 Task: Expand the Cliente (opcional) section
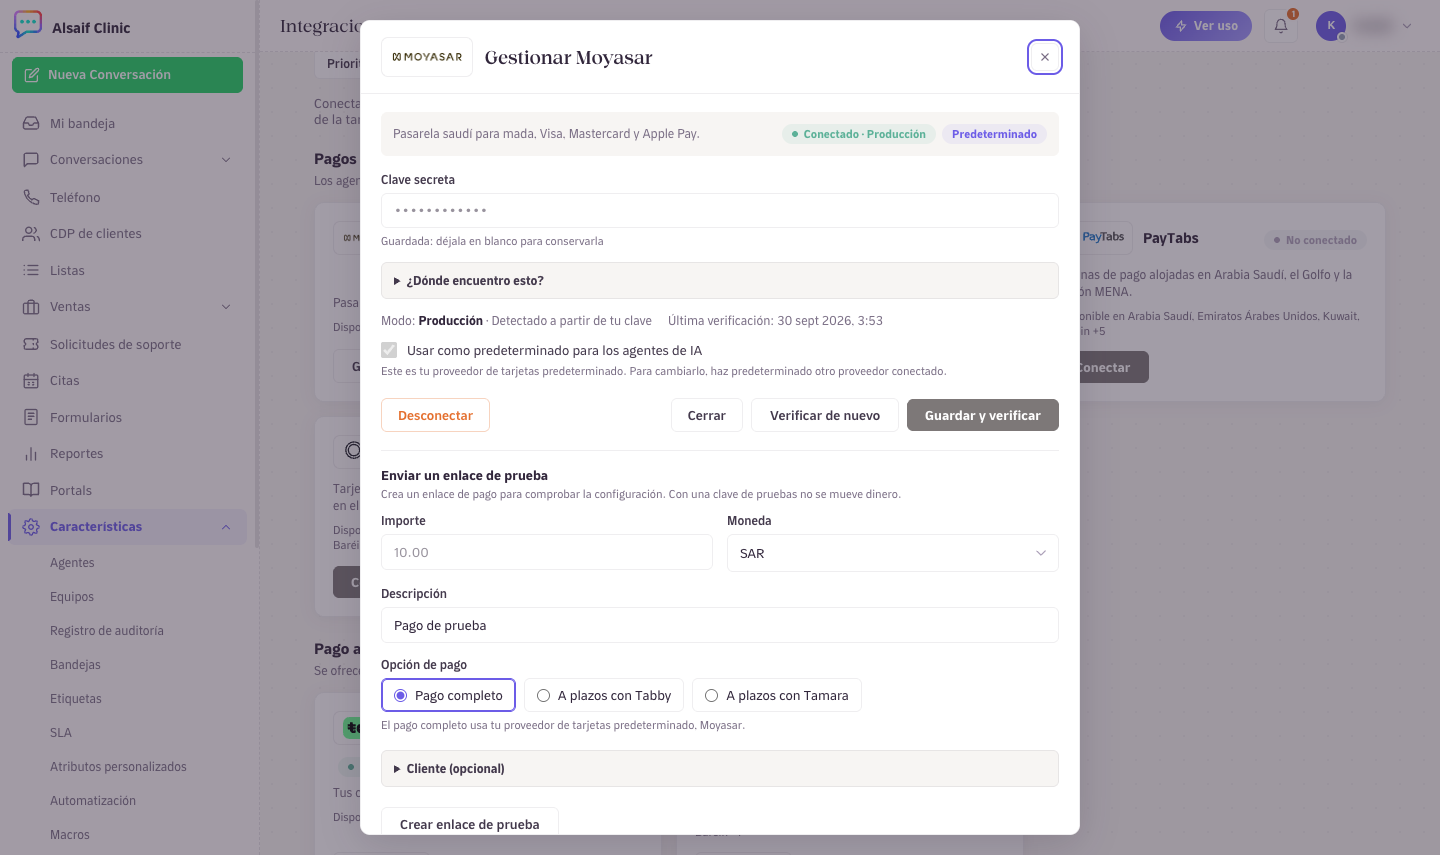(720, 769)
